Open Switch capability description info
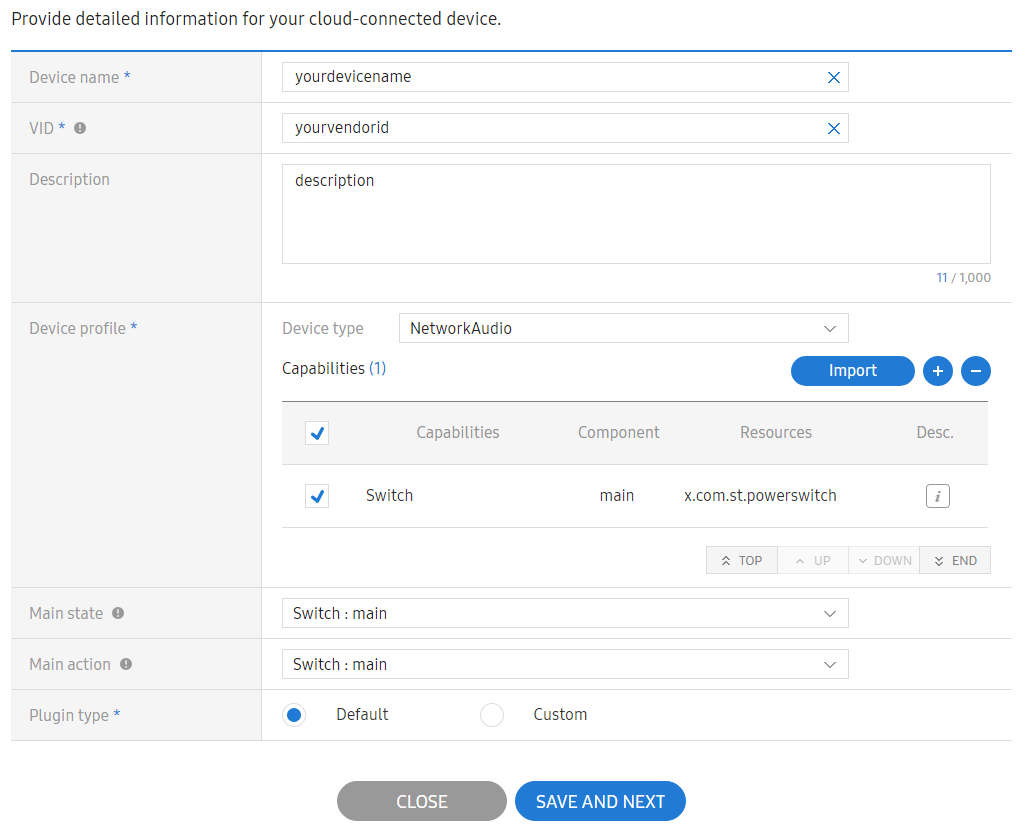The width and height of the screenshot is (1025, 831). (937, 496)
